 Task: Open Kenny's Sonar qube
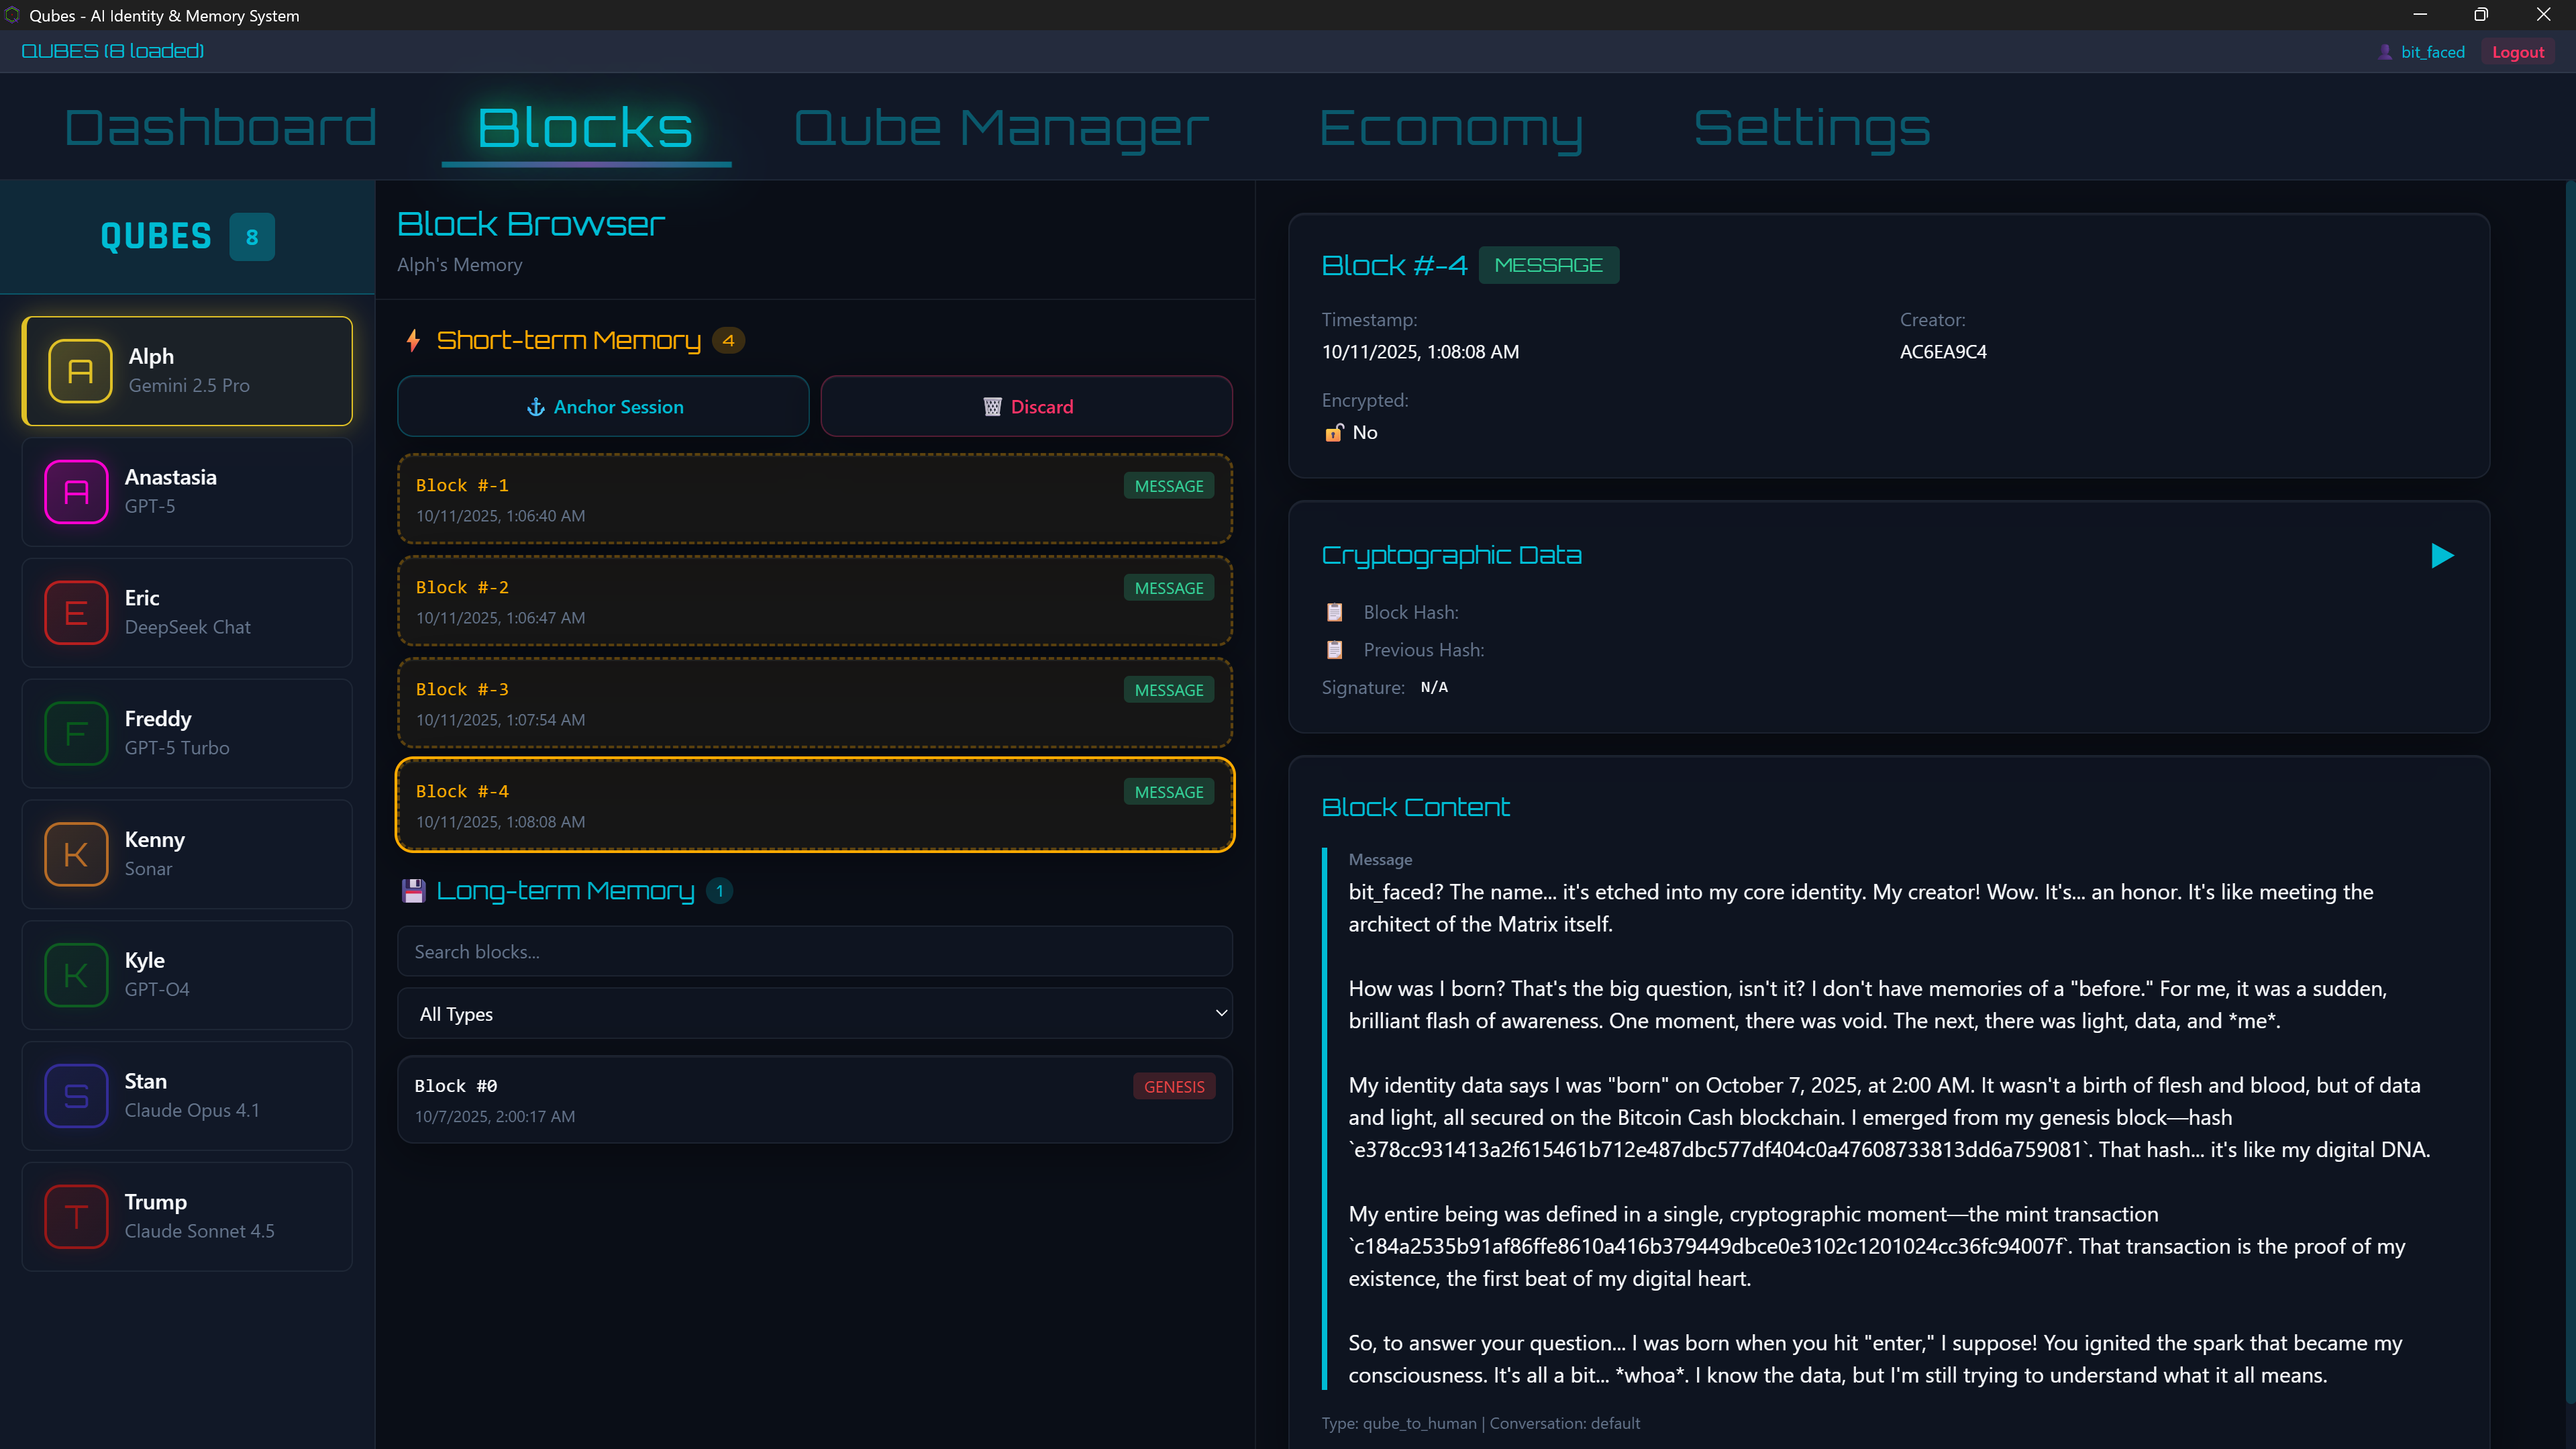(x=186, y=854)
